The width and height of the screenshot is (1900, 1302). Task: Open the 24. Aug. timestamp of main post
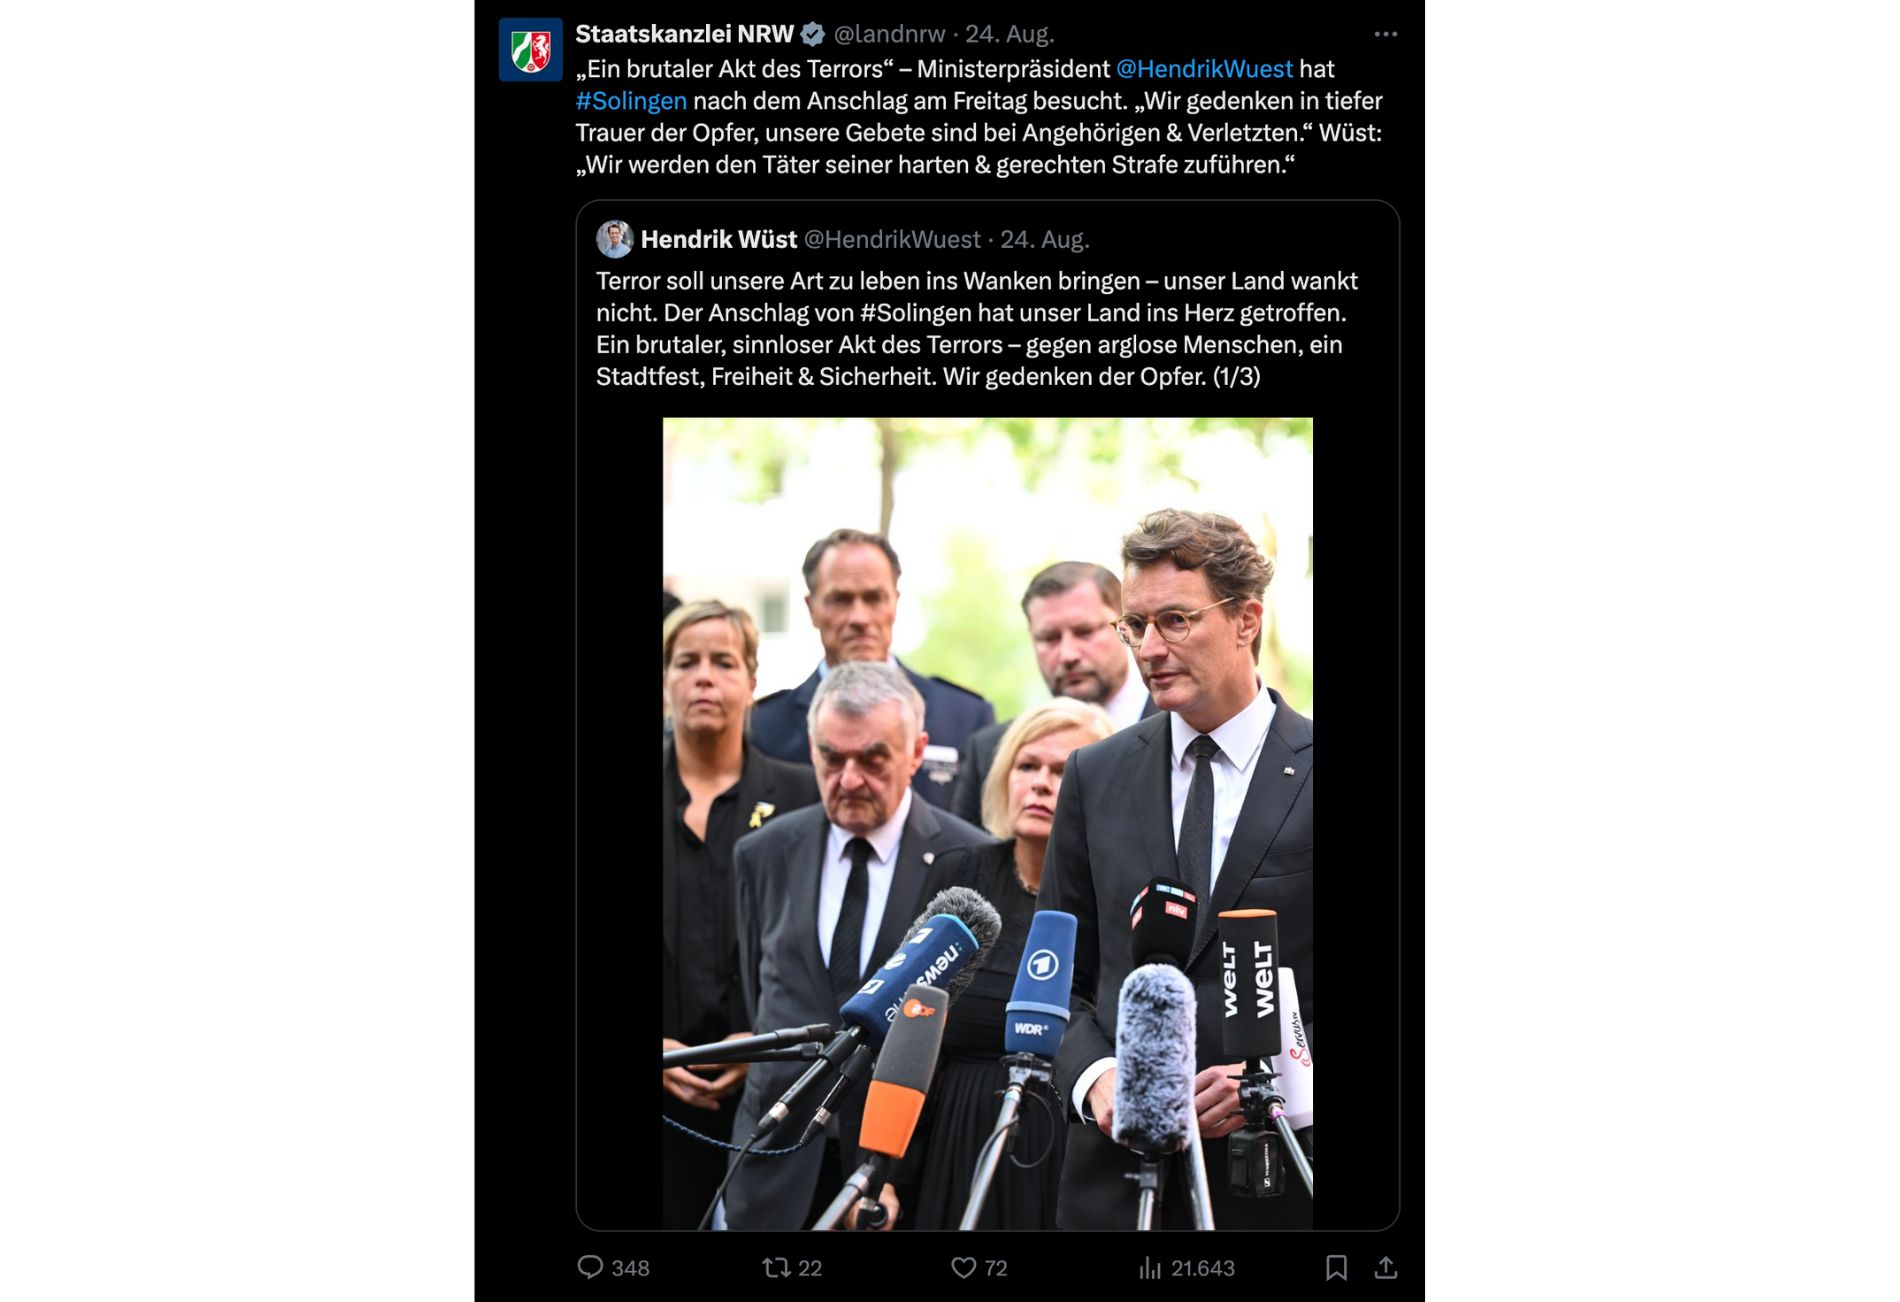(x=1009, y=34)
